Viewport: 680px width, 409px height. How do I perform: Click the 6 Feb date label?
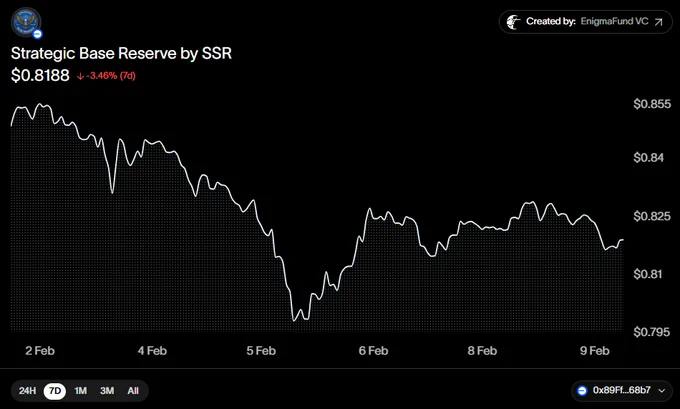click(373, 351)
